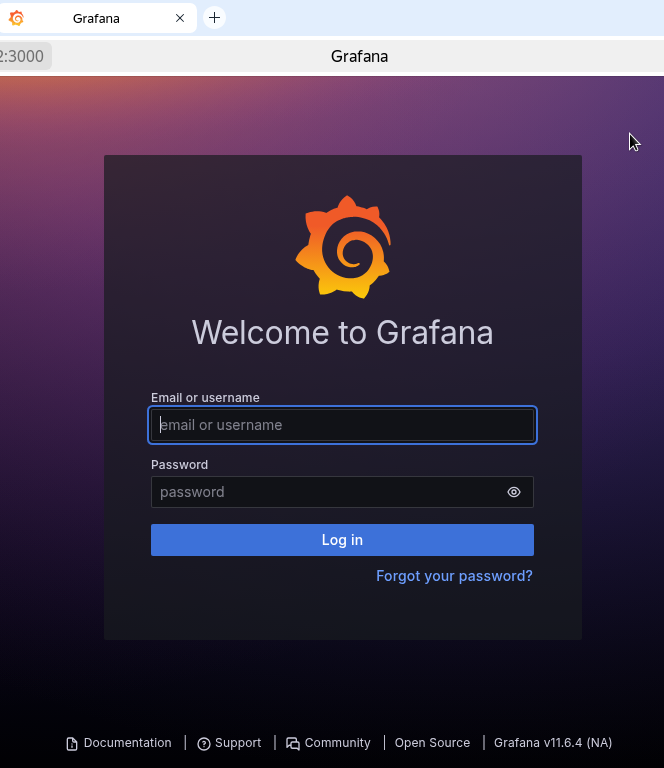Click the Grafana favicon in the browser tab
The image size is (664, 768).
tap(16, 18)
